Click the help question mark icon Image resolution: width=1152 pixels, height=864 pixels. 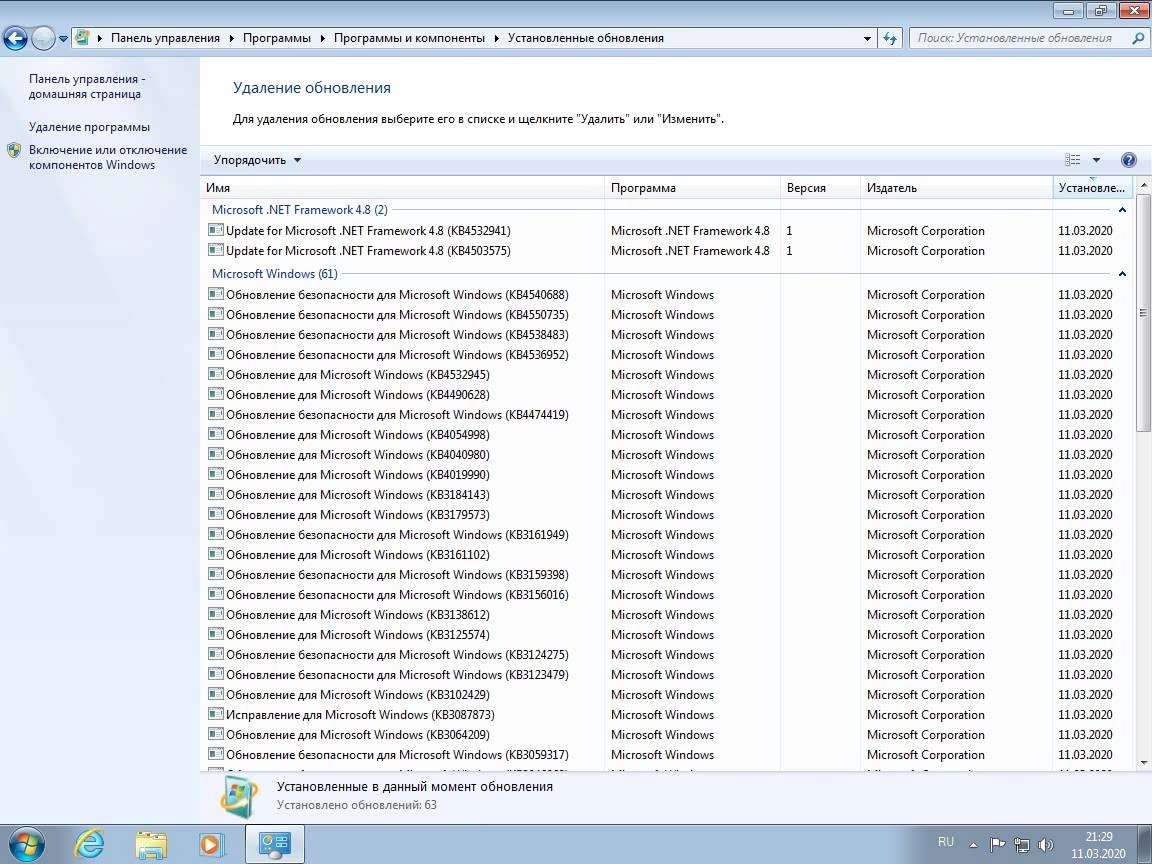(x=1129, y=160)
